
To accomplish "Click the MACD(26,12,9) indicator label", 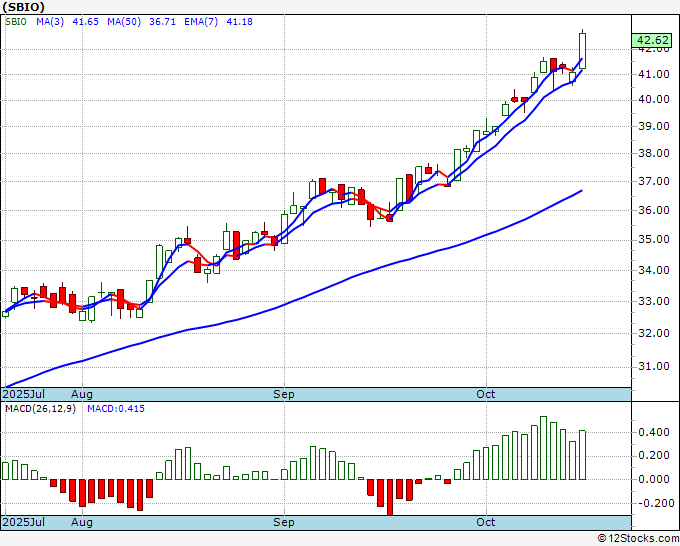I will tap(40, 409).
